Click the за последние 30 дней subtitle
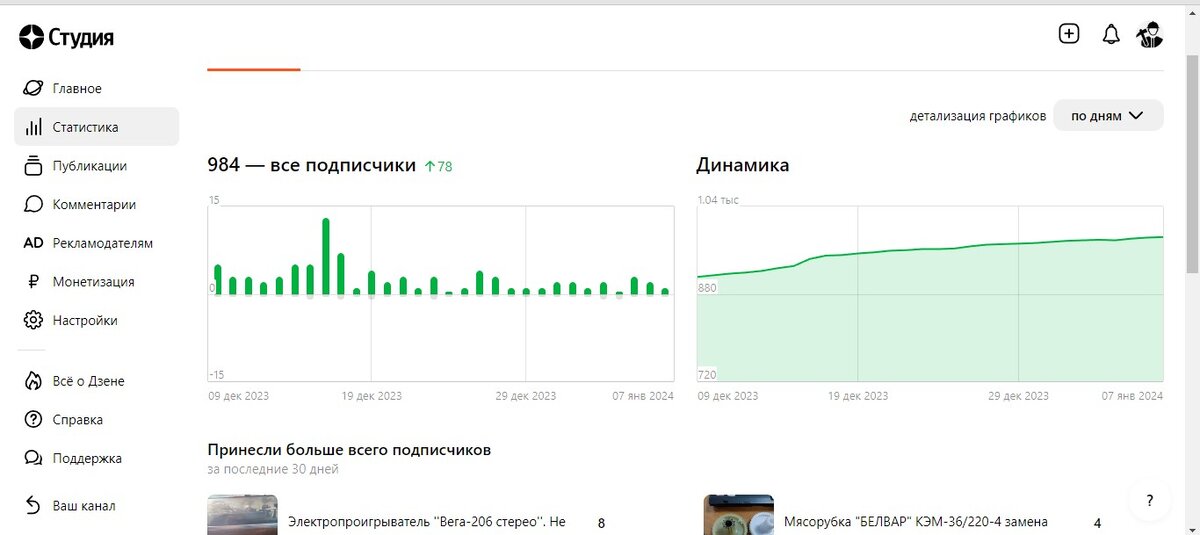1200x535 pixels. (x=273, y=469)
